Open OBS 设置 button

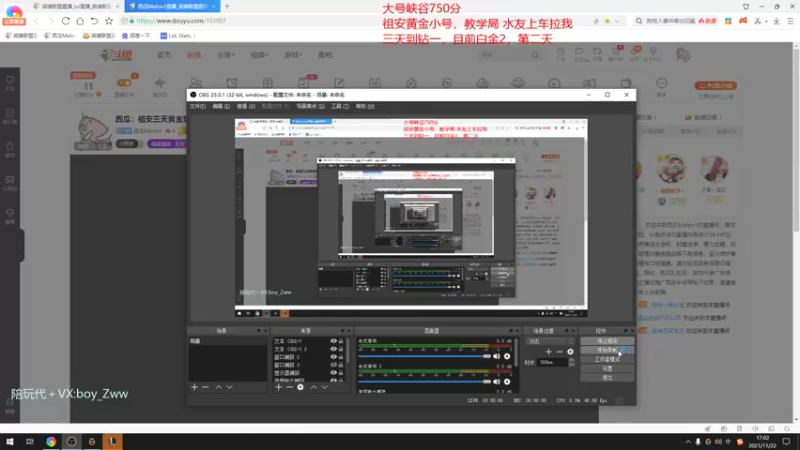pos(607,368)
